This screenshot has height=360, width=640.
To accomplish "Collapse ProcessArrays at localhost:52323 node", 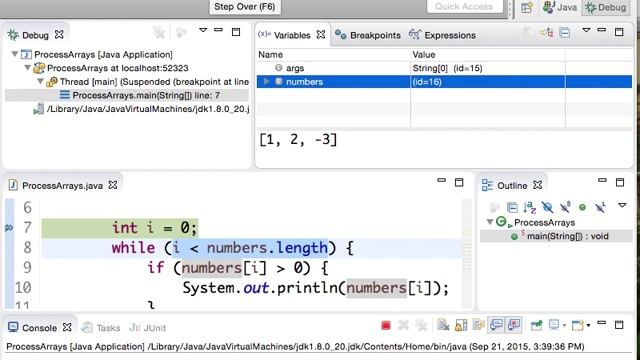I will click(27, 67).
